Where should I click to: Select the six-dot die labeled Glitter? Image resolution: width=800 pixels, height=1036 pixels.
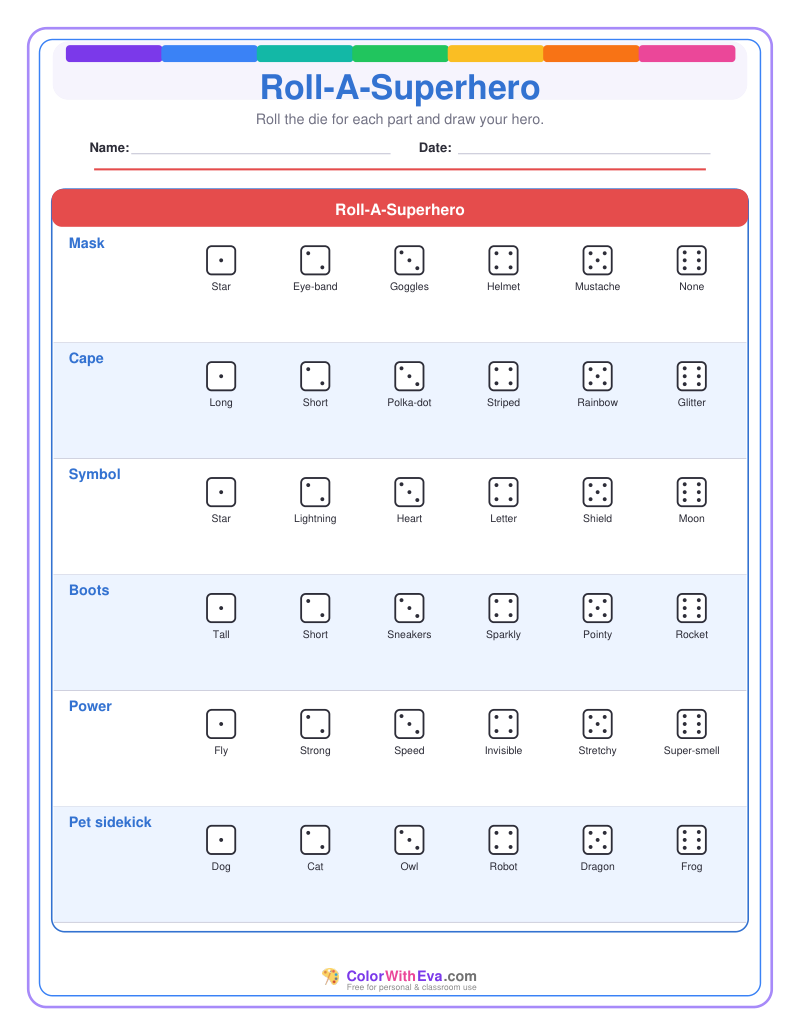point(691,376)
